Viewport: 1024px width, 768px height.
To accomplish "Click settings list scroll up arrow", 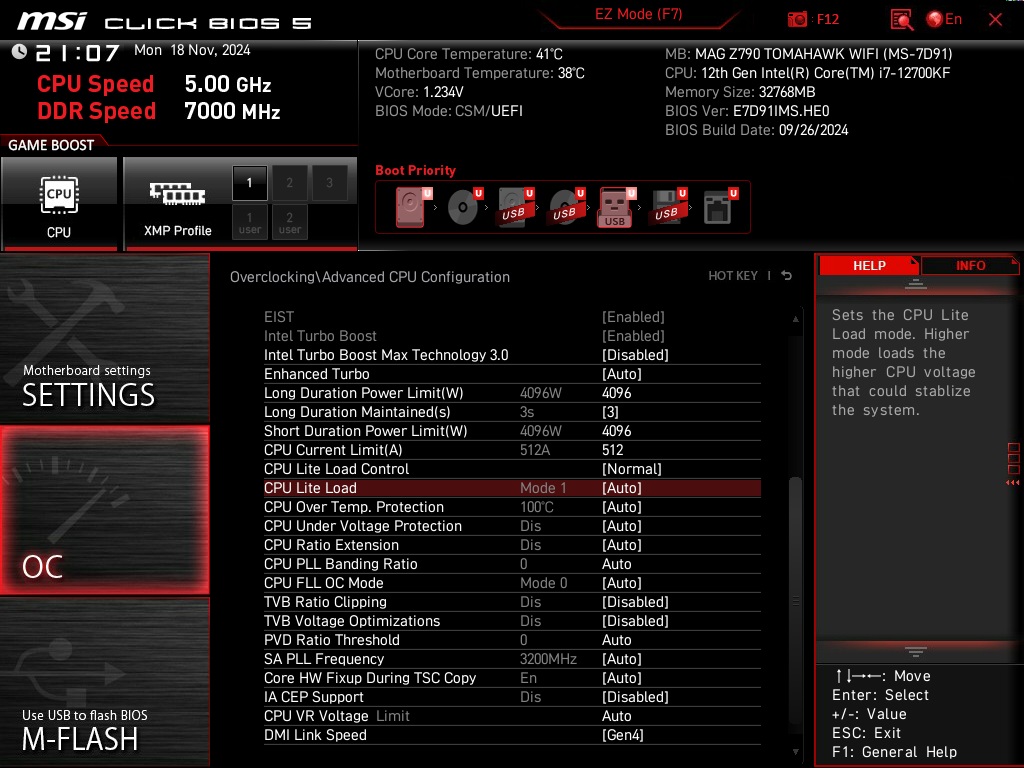I will [795, 319].
